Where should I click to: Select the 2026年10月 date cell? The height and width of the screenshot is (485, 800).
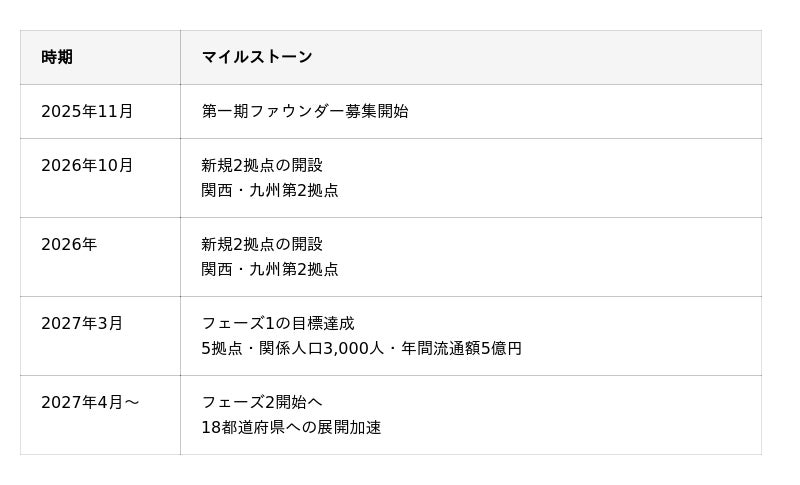87,165
